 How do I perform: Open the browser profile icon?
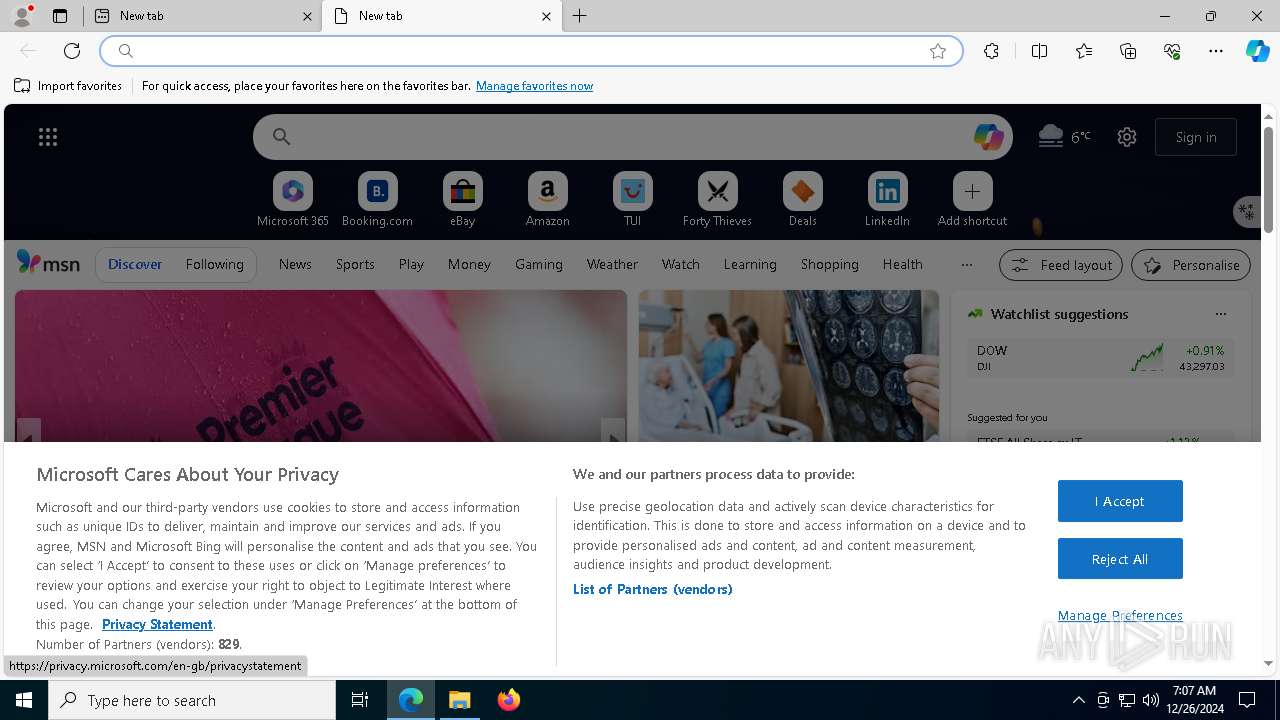coord(22,16)
